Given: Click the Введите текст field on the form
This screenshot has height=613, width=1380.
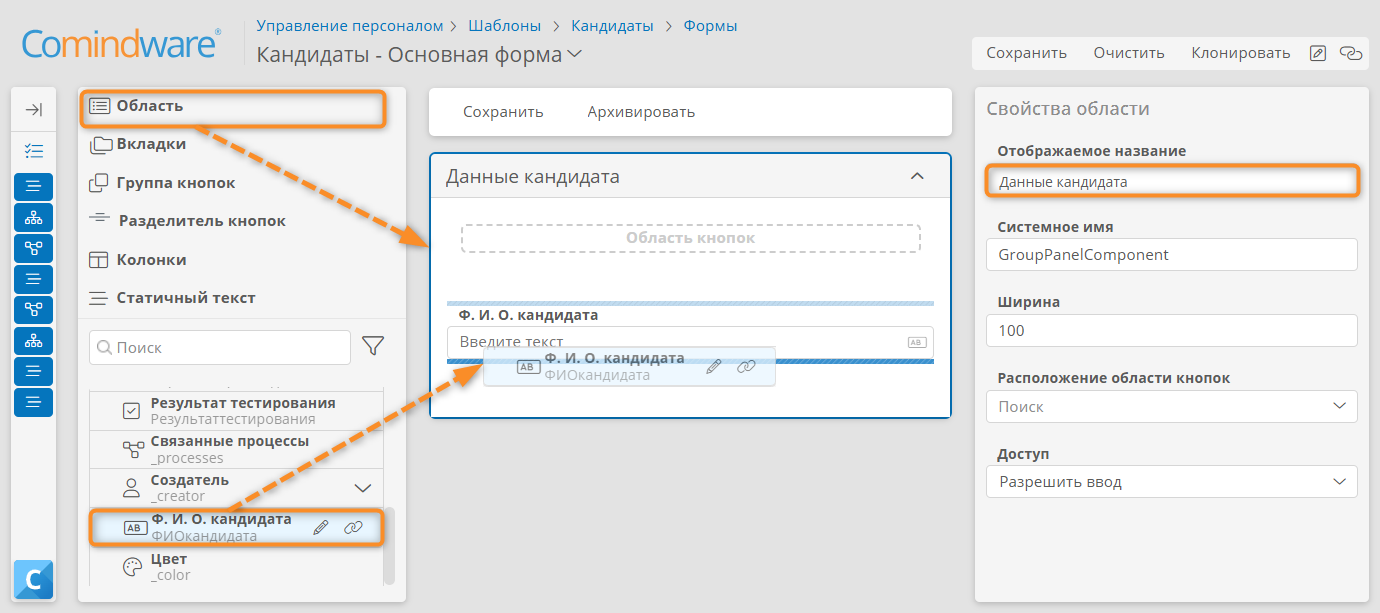Looking at the screenshot, I should [690, 342].
